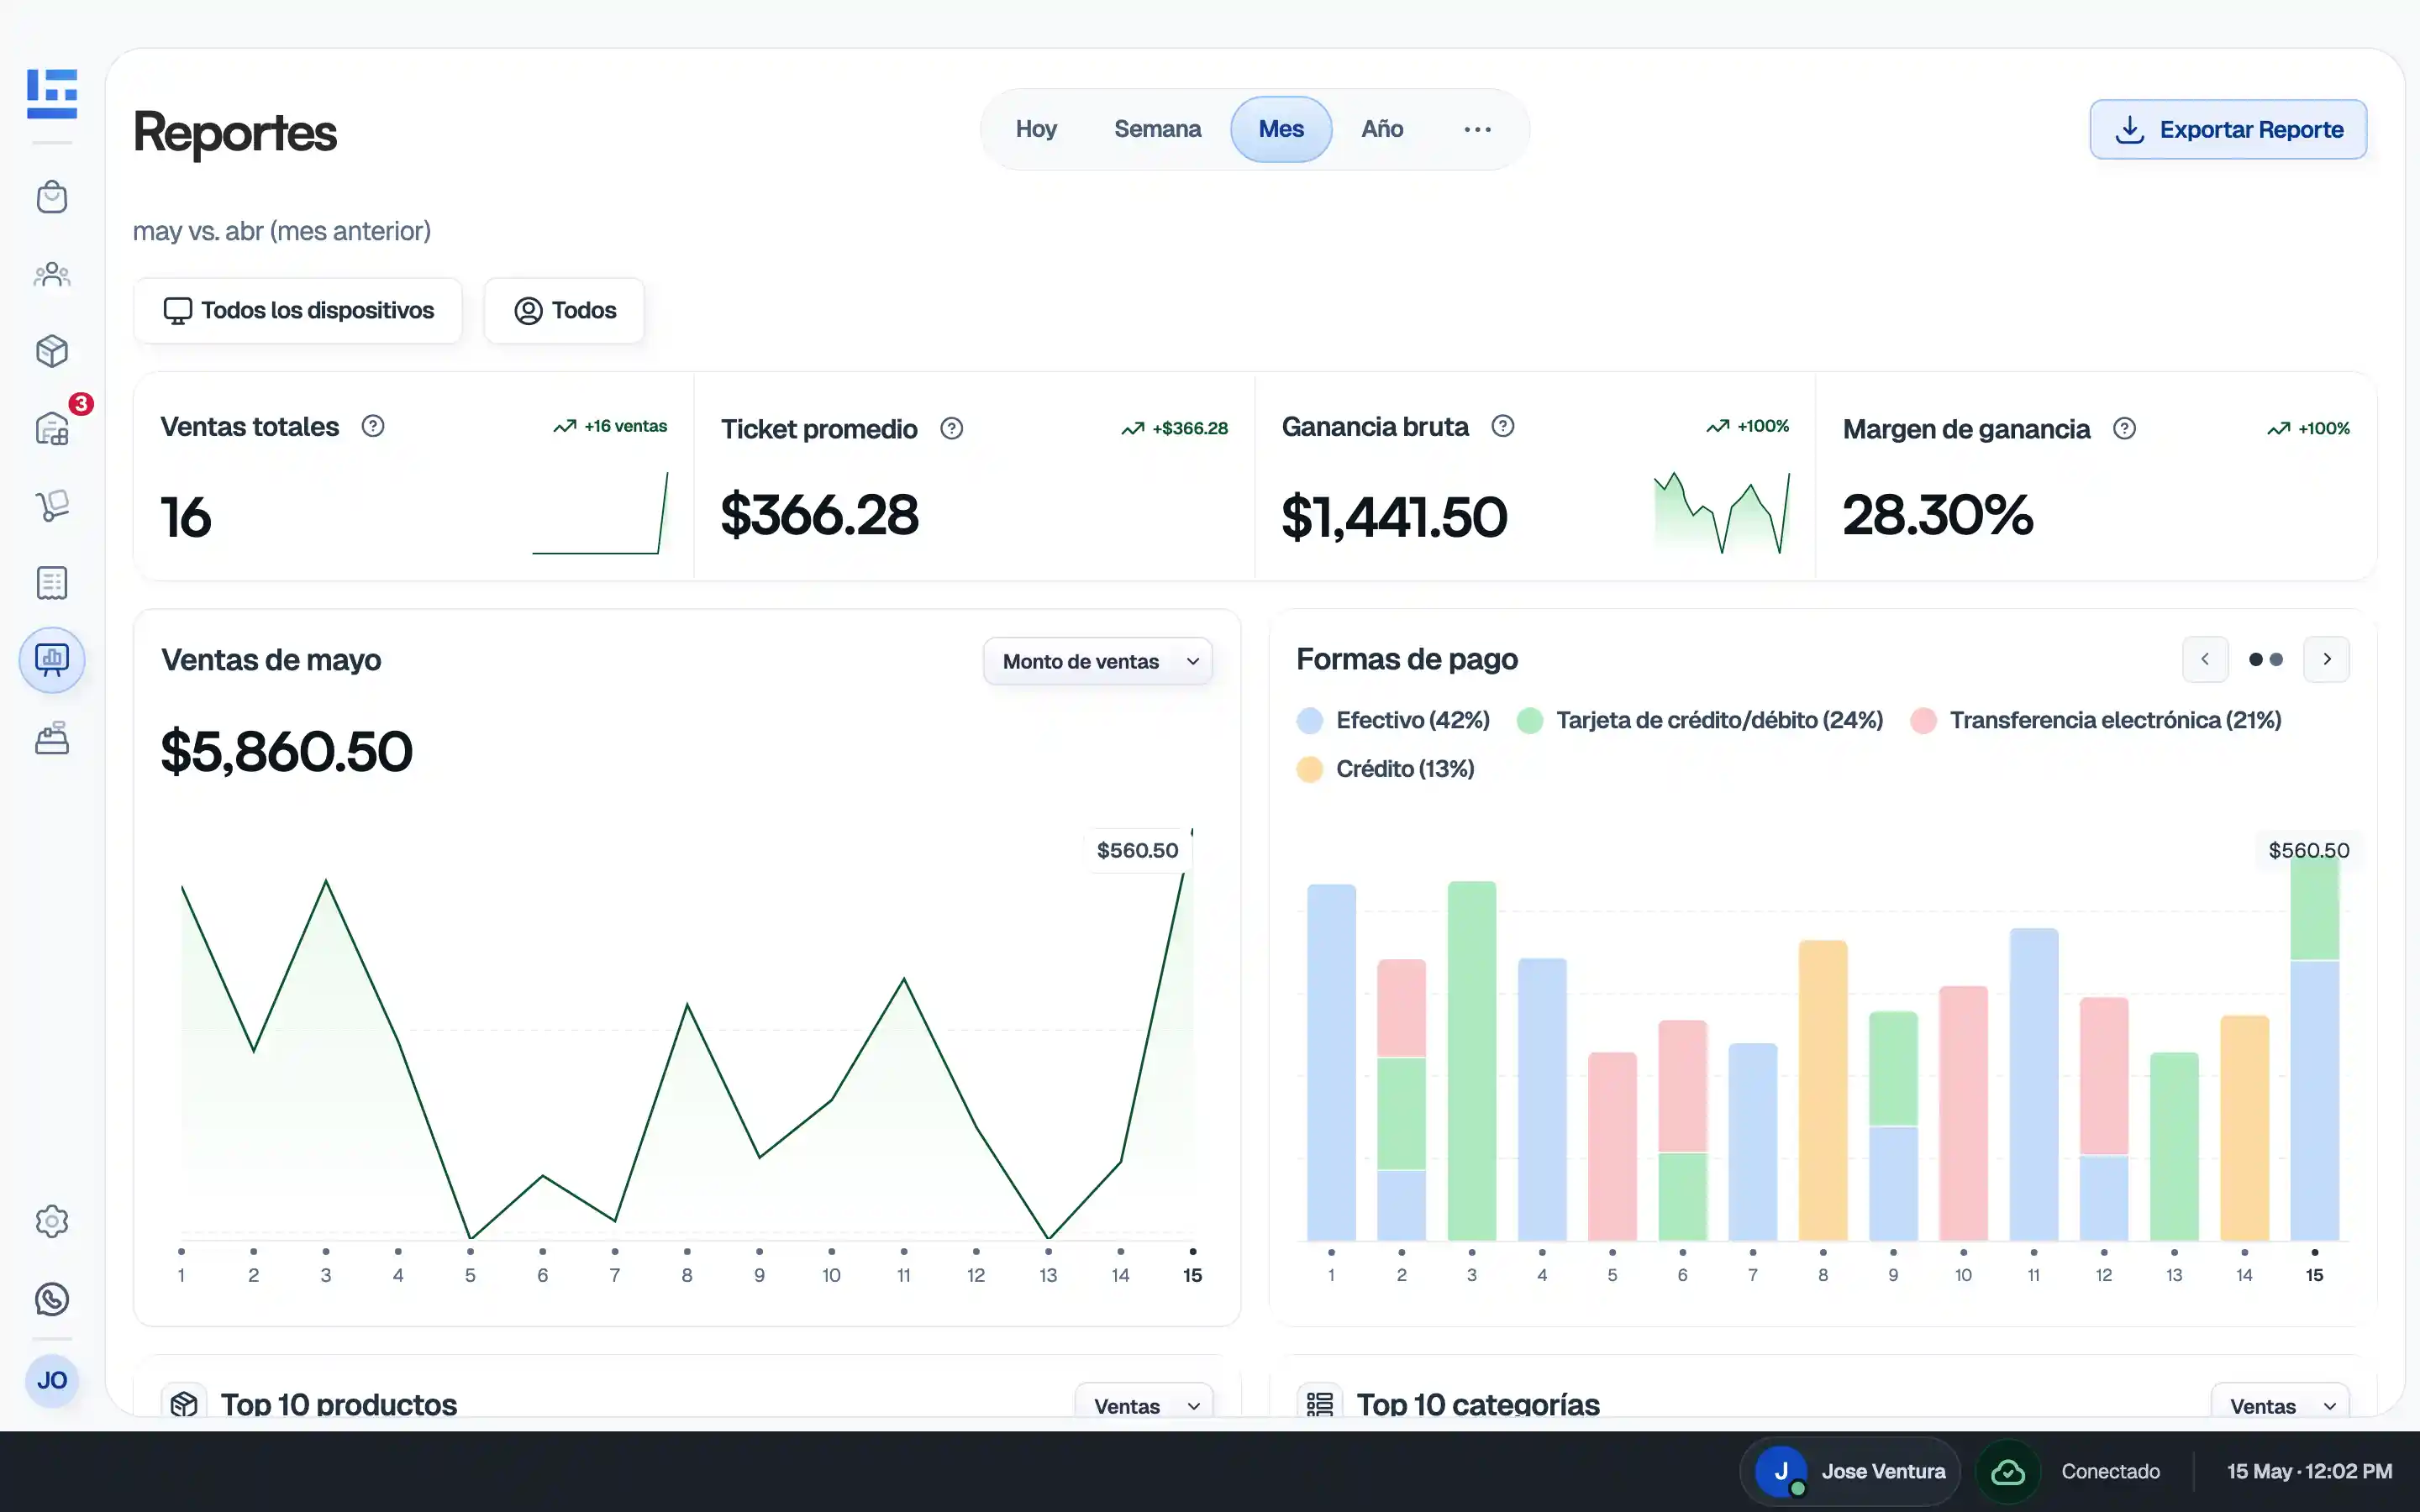Select the Mes period tab

[x=1281, y=129]
